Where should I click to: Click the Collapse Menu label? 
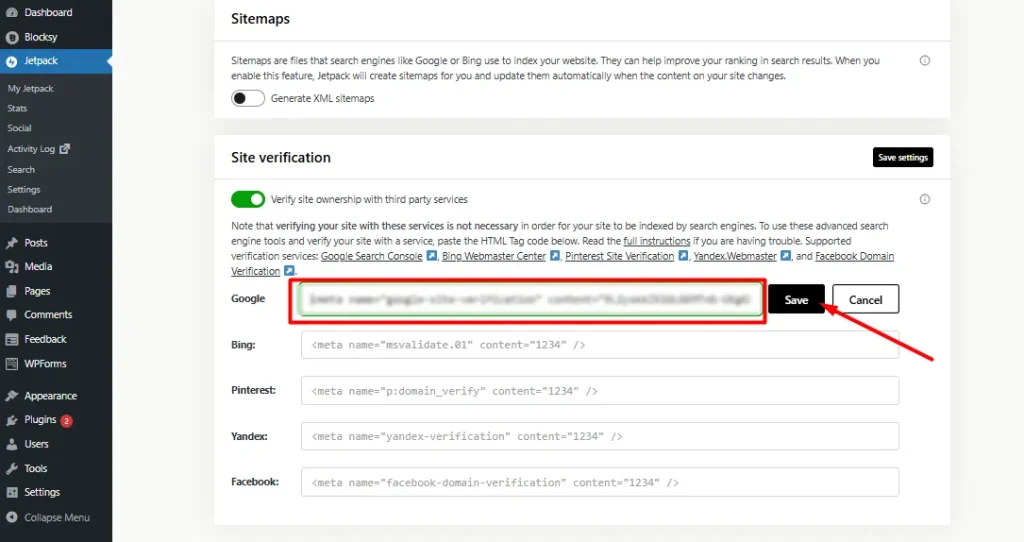(x=57, y=517)
